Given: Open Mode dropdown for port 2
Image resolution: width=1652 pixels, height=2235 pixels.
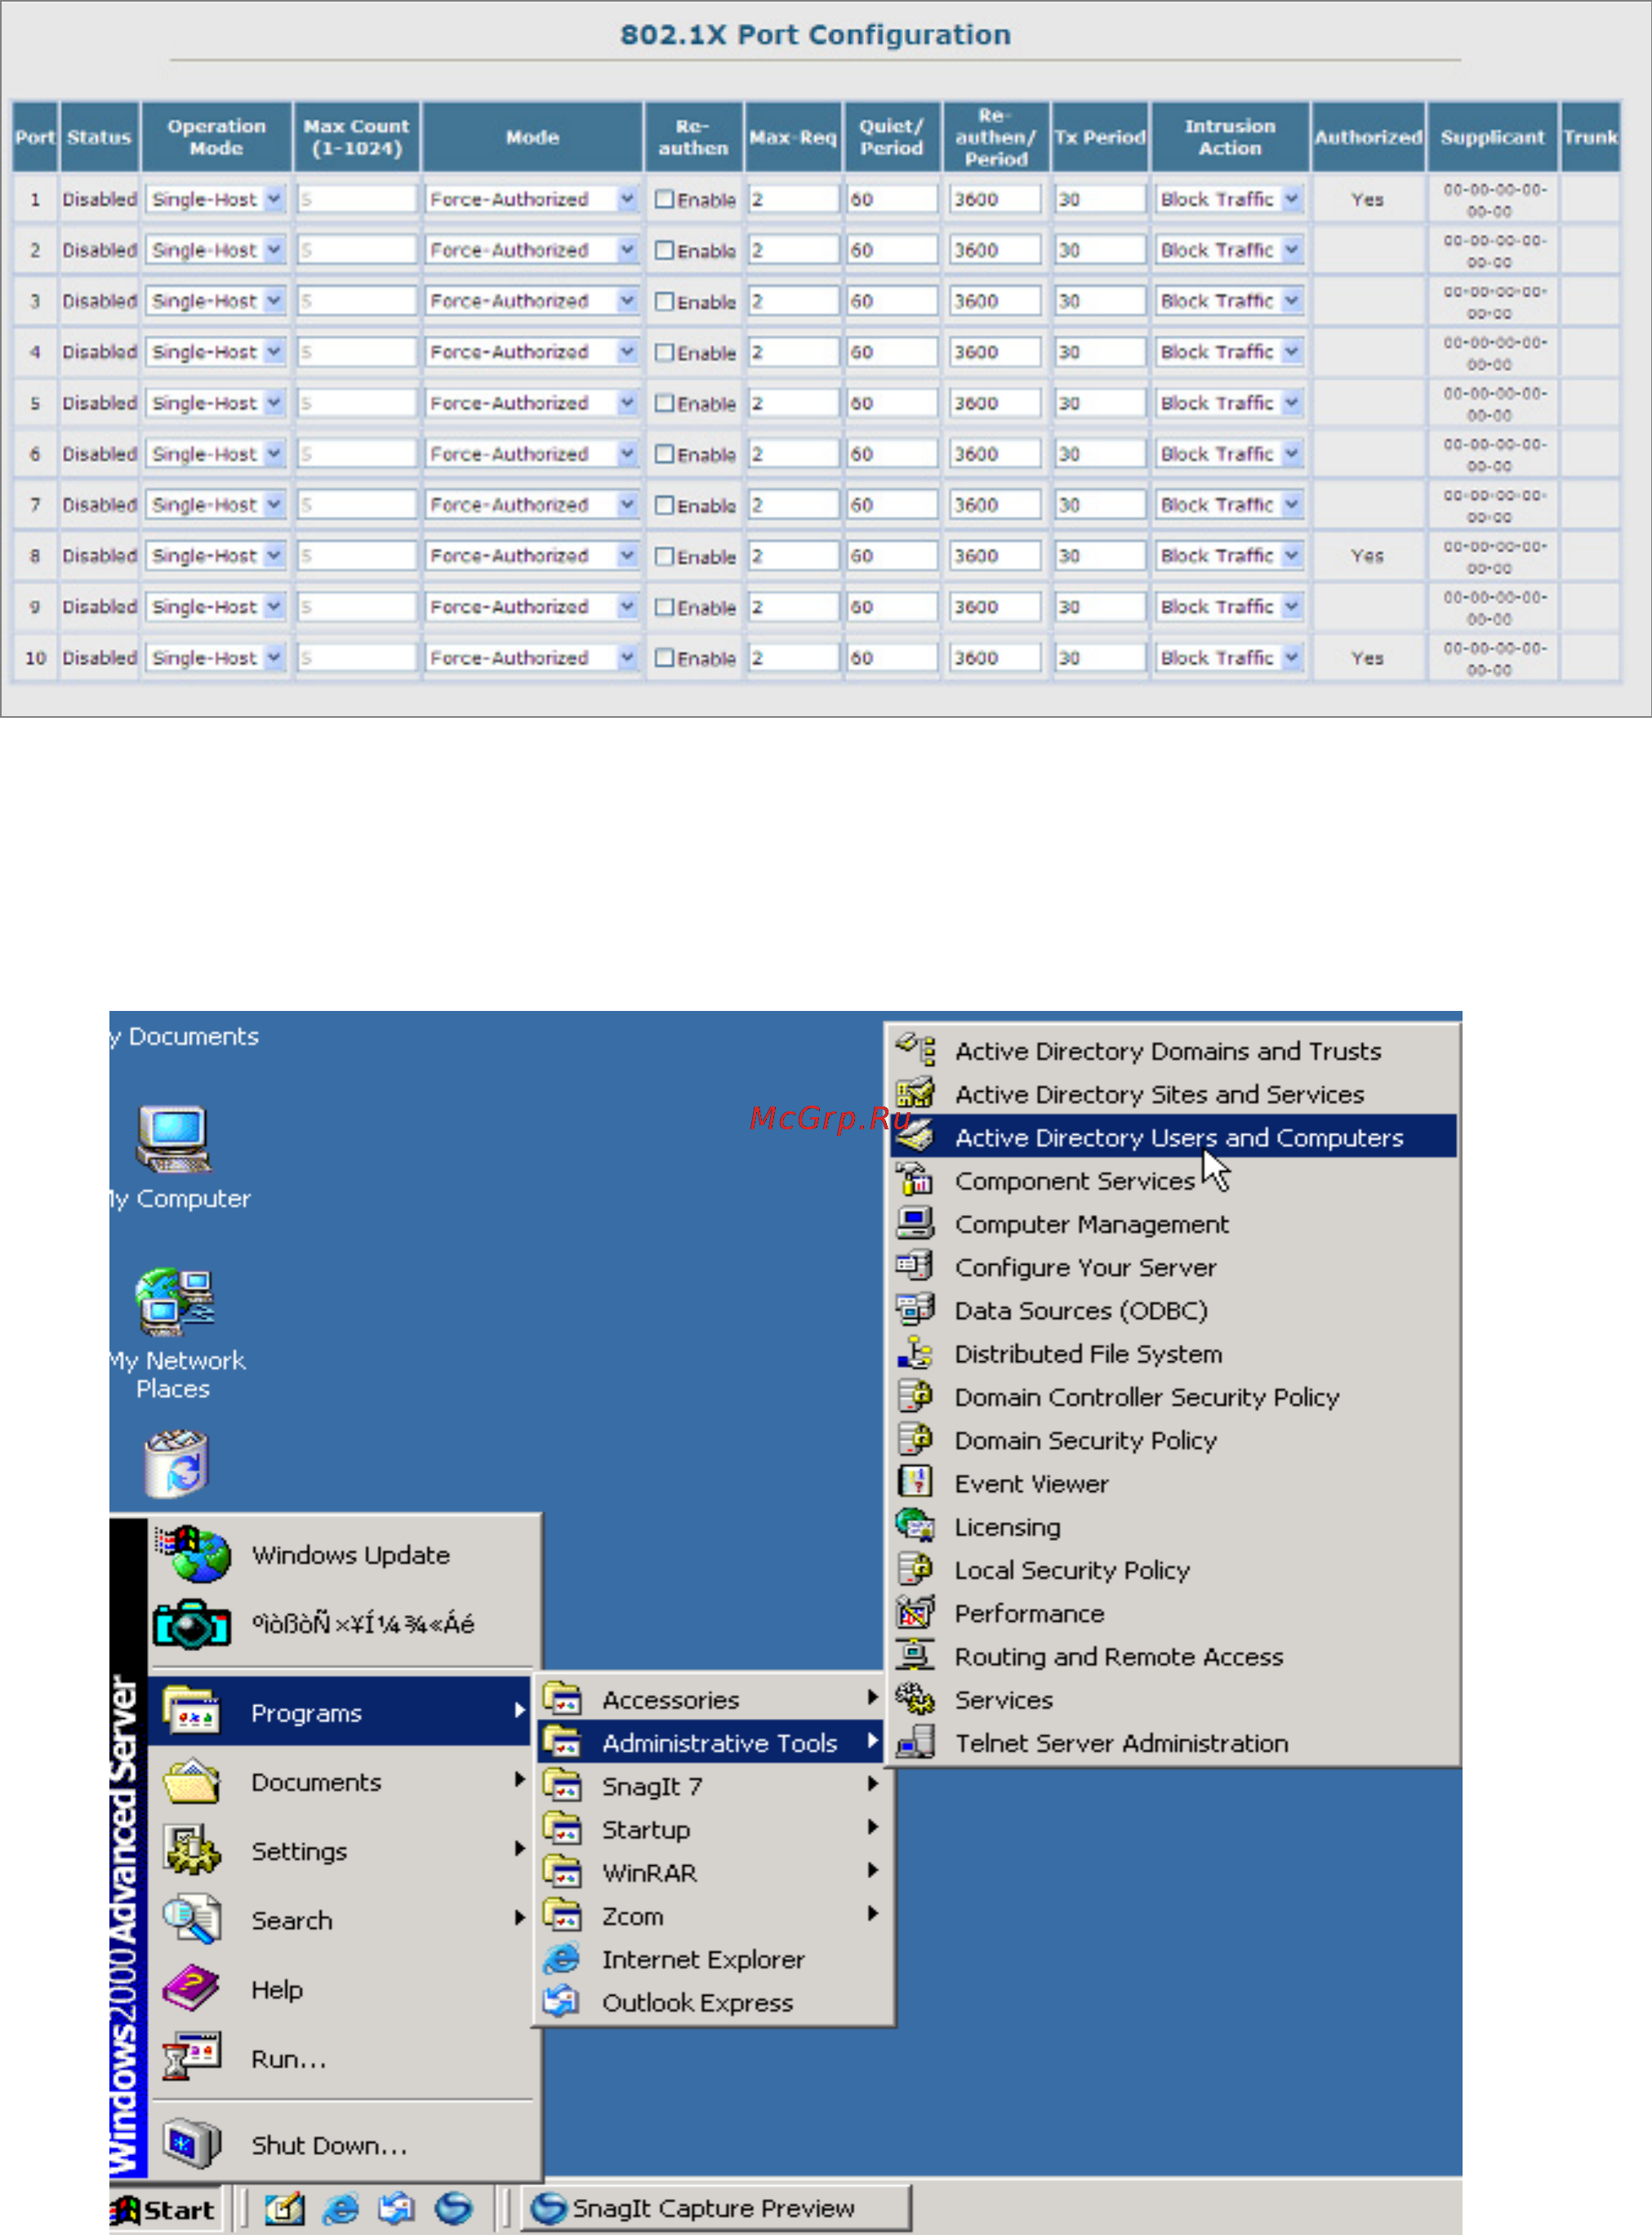Looking at the screenshot, I should click(x=532, y=250).
